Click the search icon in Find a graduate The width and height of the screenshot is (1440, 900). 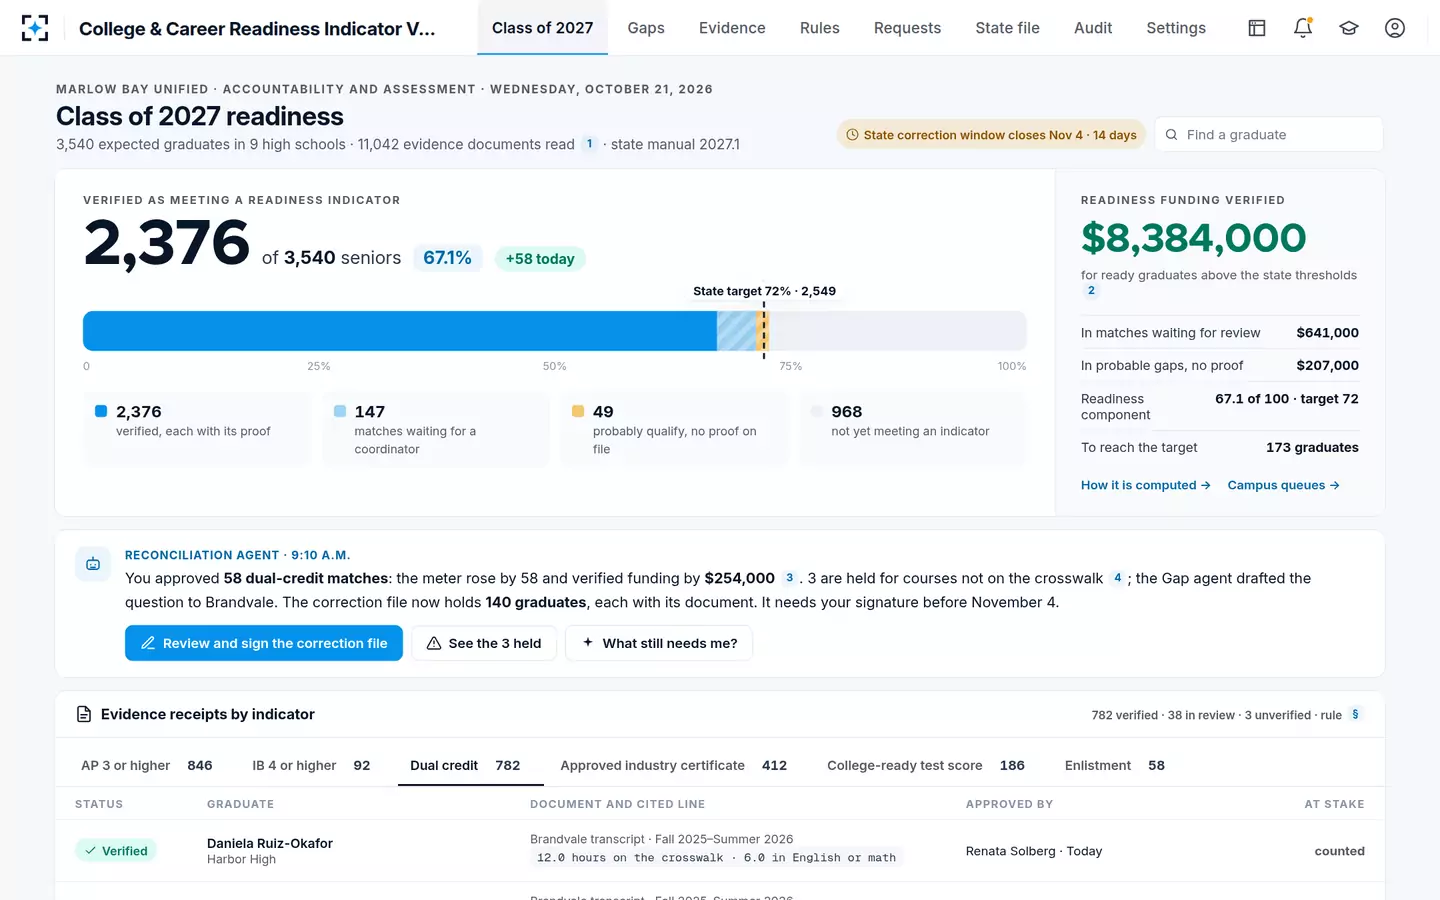pos(1172,135)
